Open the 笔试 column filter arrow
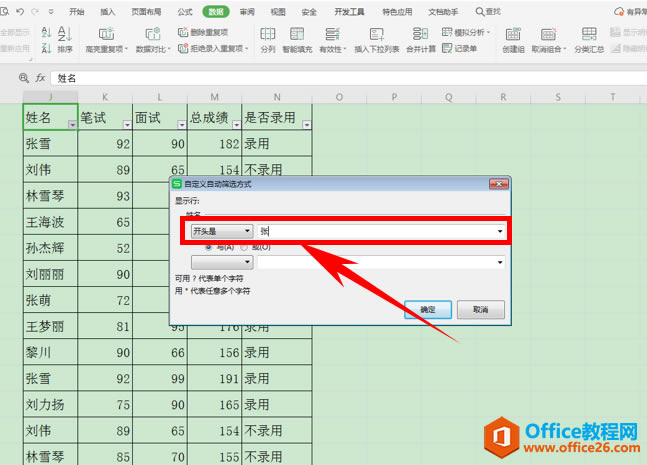Viewport: 647px width, 465px height. [x=127, y=125]
